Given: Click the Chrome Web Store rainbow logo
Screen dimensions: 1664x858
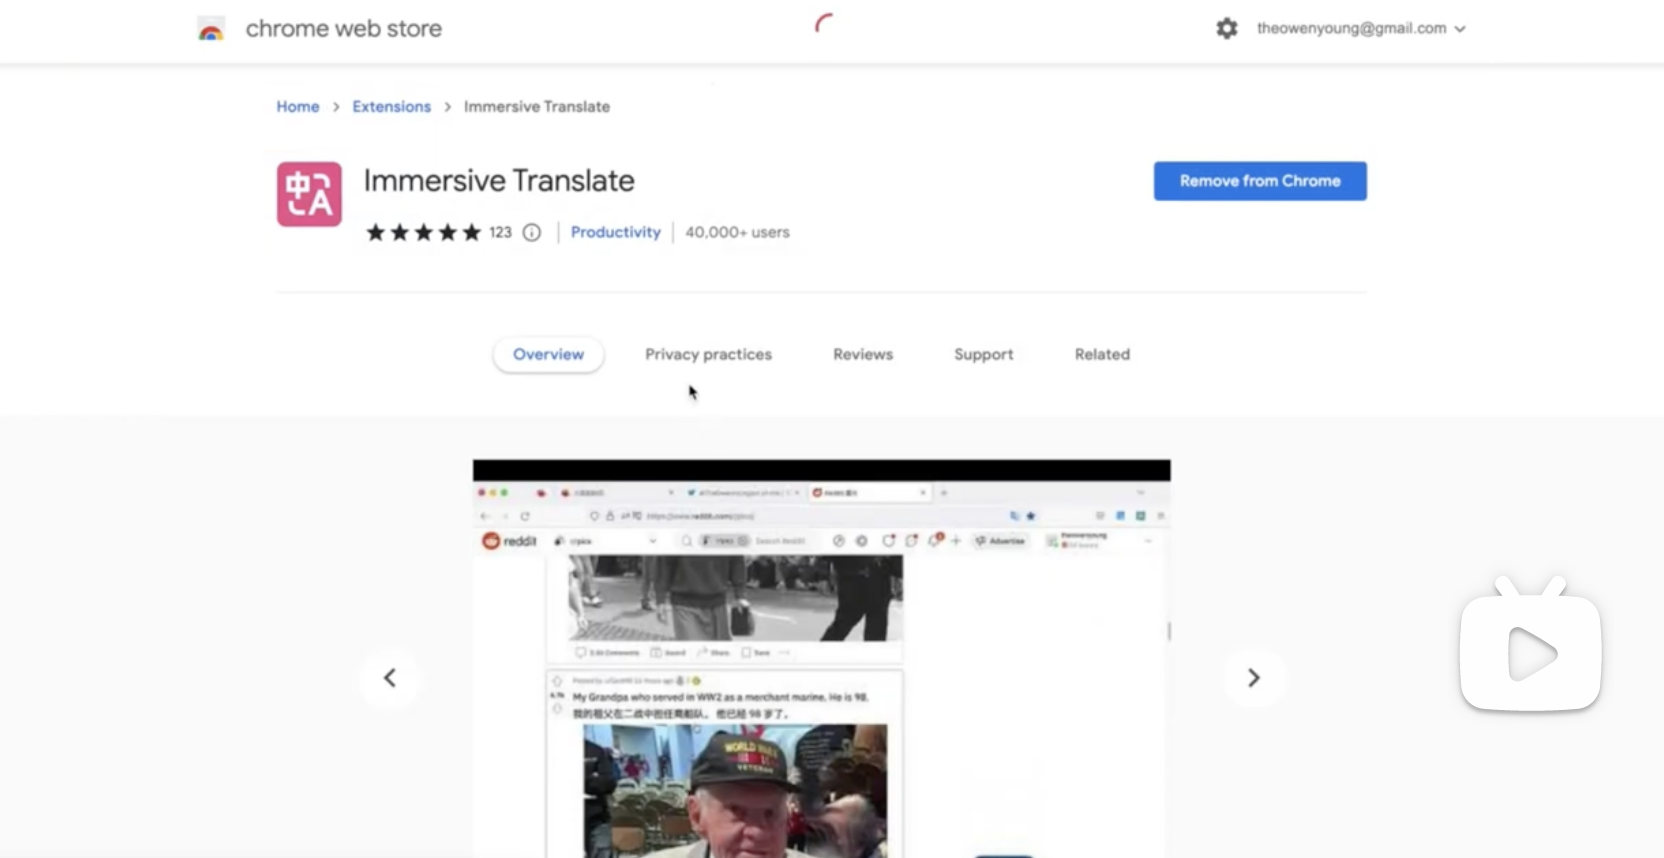Looking at the screenshot, I should [x=211, y=29].
